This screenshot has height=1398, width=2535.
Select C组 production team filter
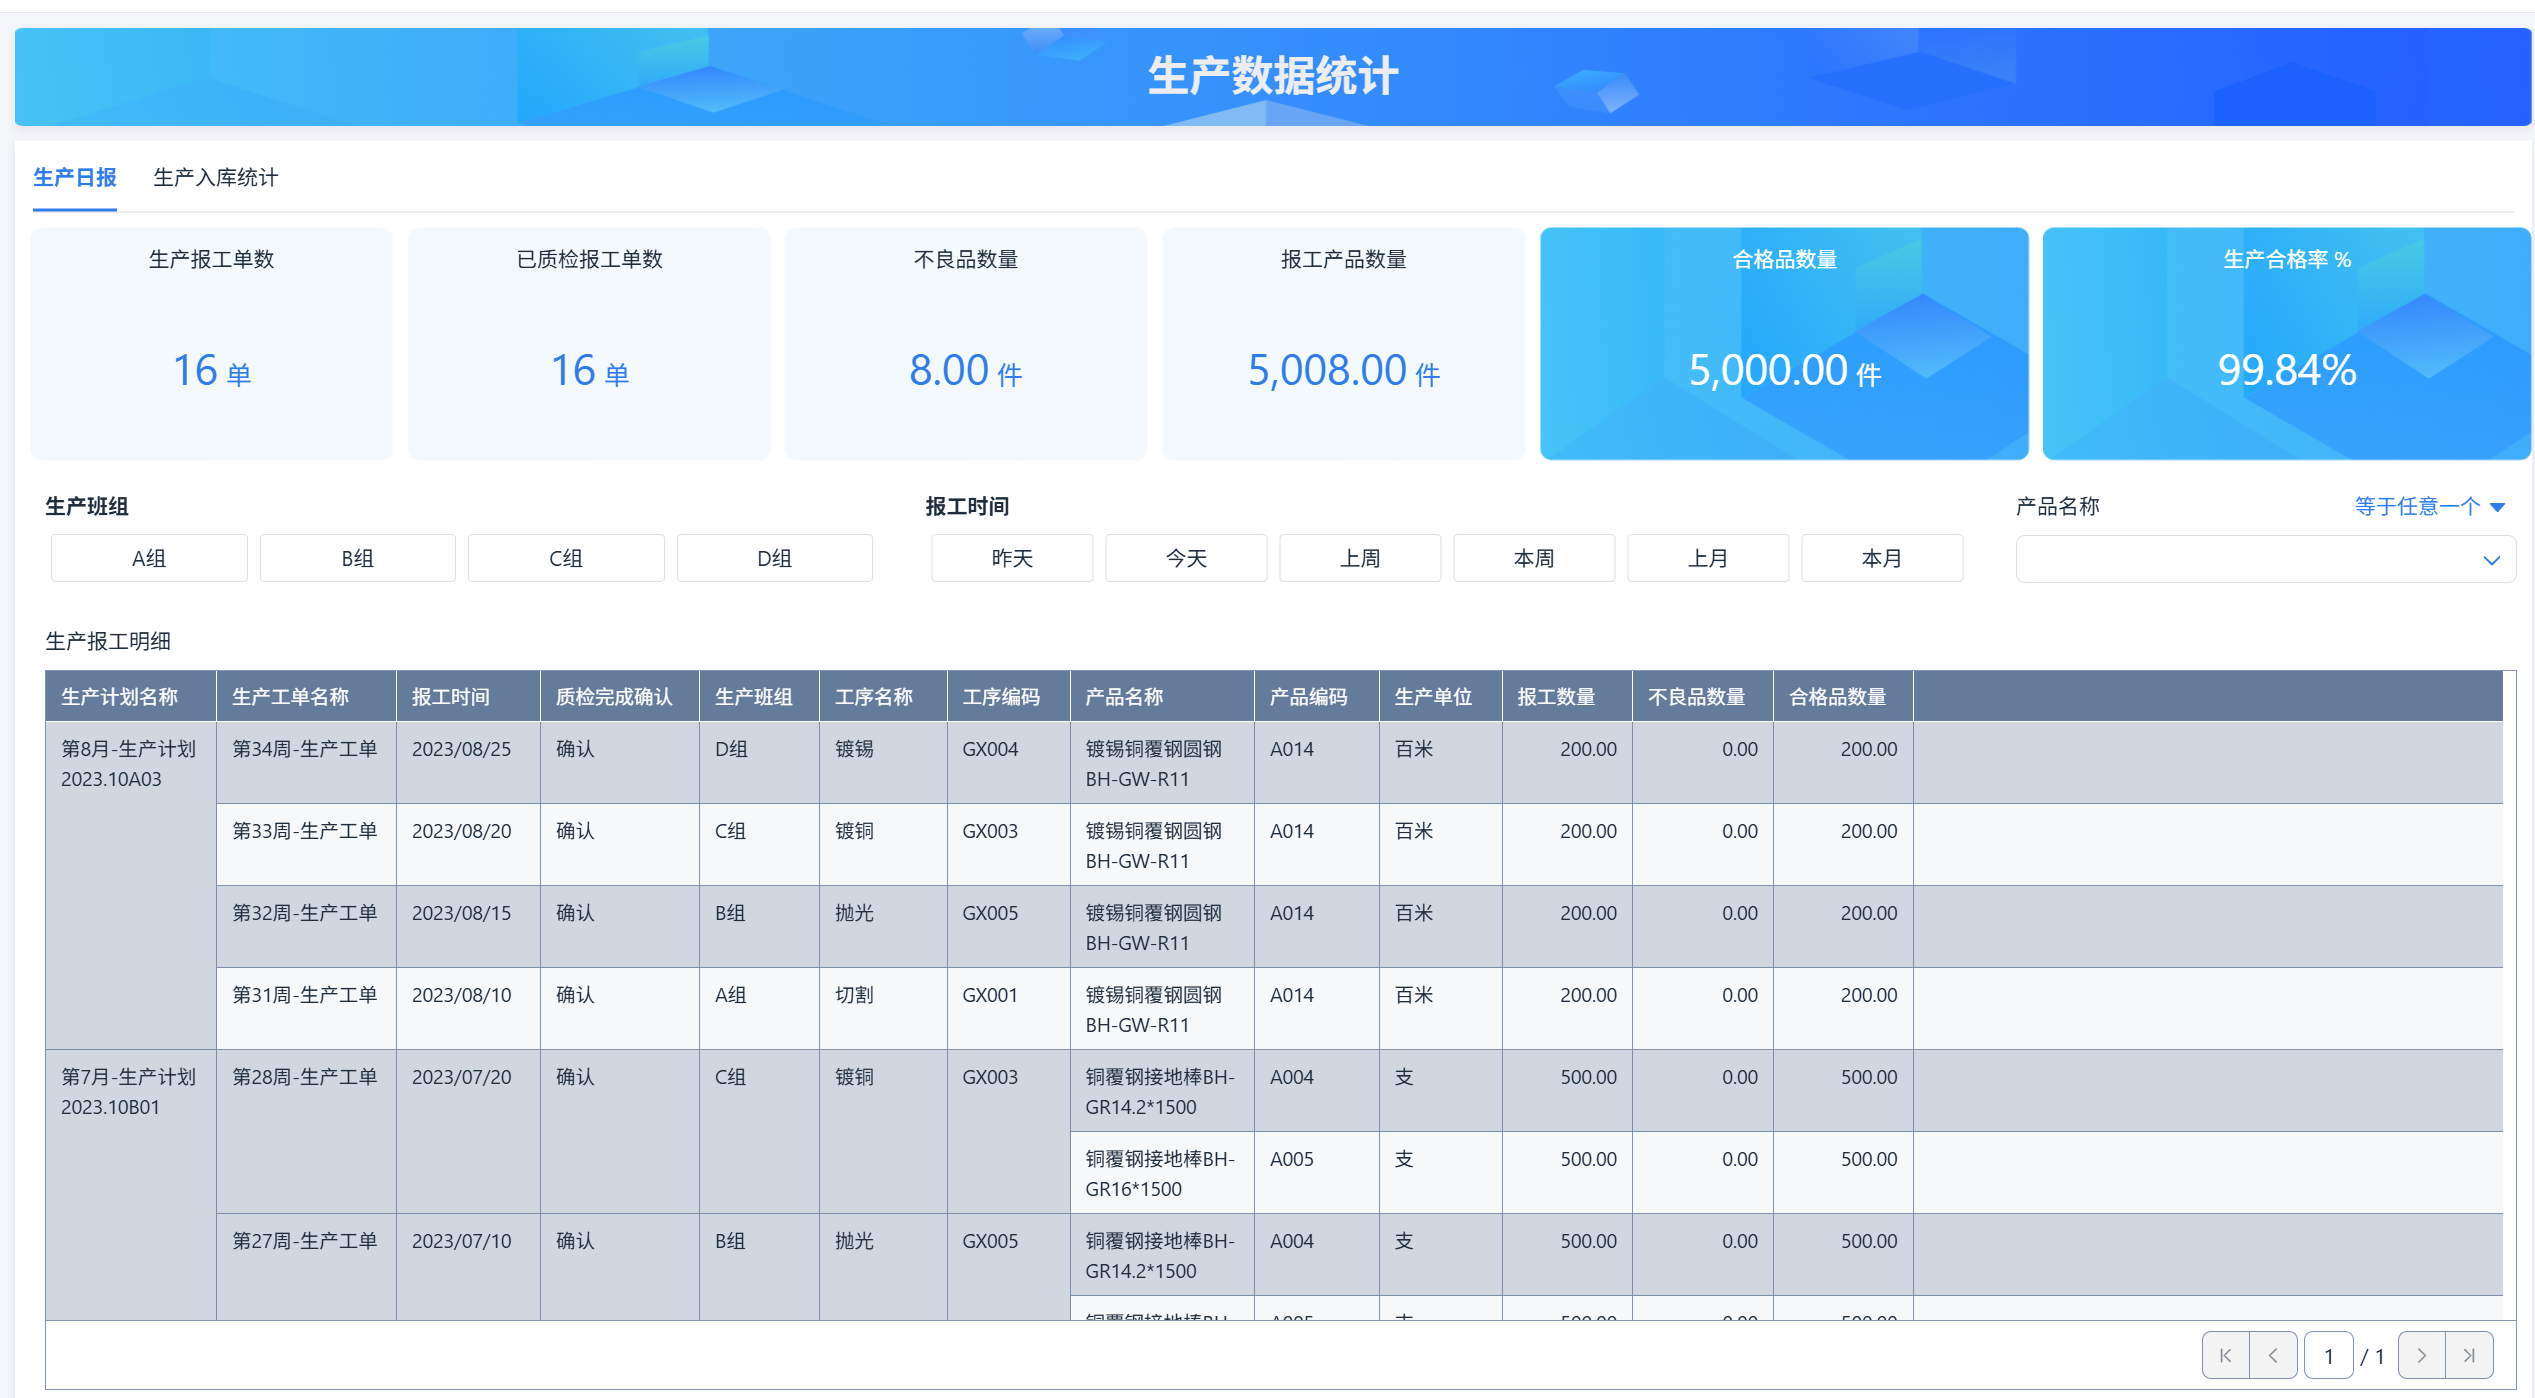(x=566, y=558)
